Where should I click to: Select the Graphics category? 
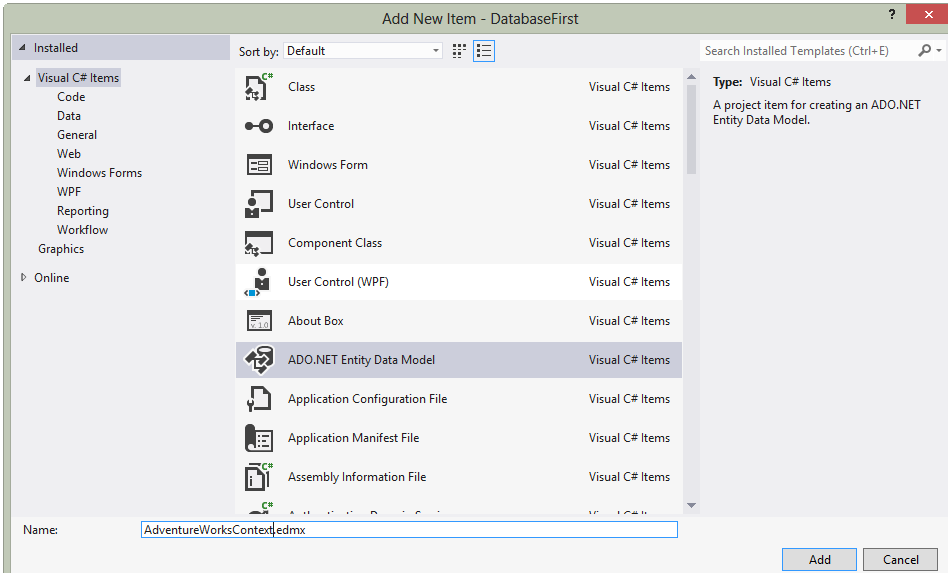[61, 249]
